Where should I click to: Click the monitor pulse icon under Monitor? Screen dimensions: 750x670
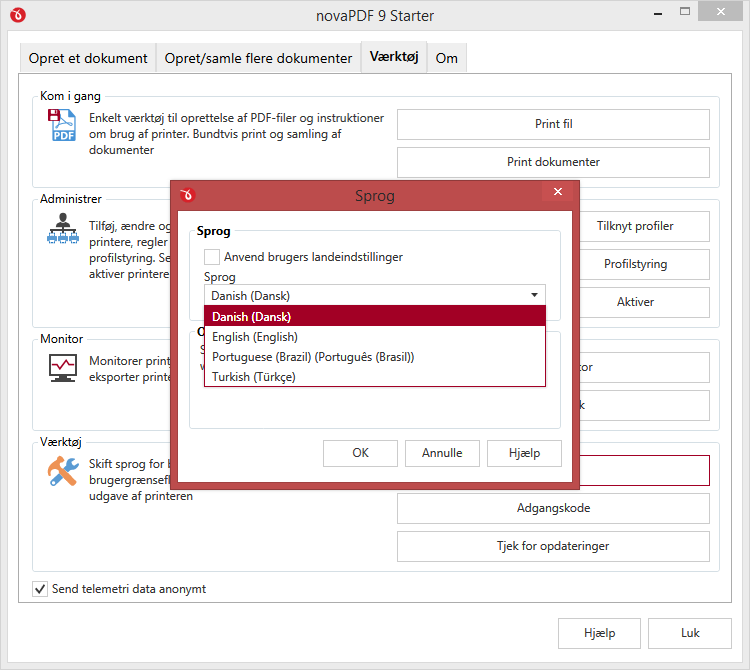click(x=63, y=368)
